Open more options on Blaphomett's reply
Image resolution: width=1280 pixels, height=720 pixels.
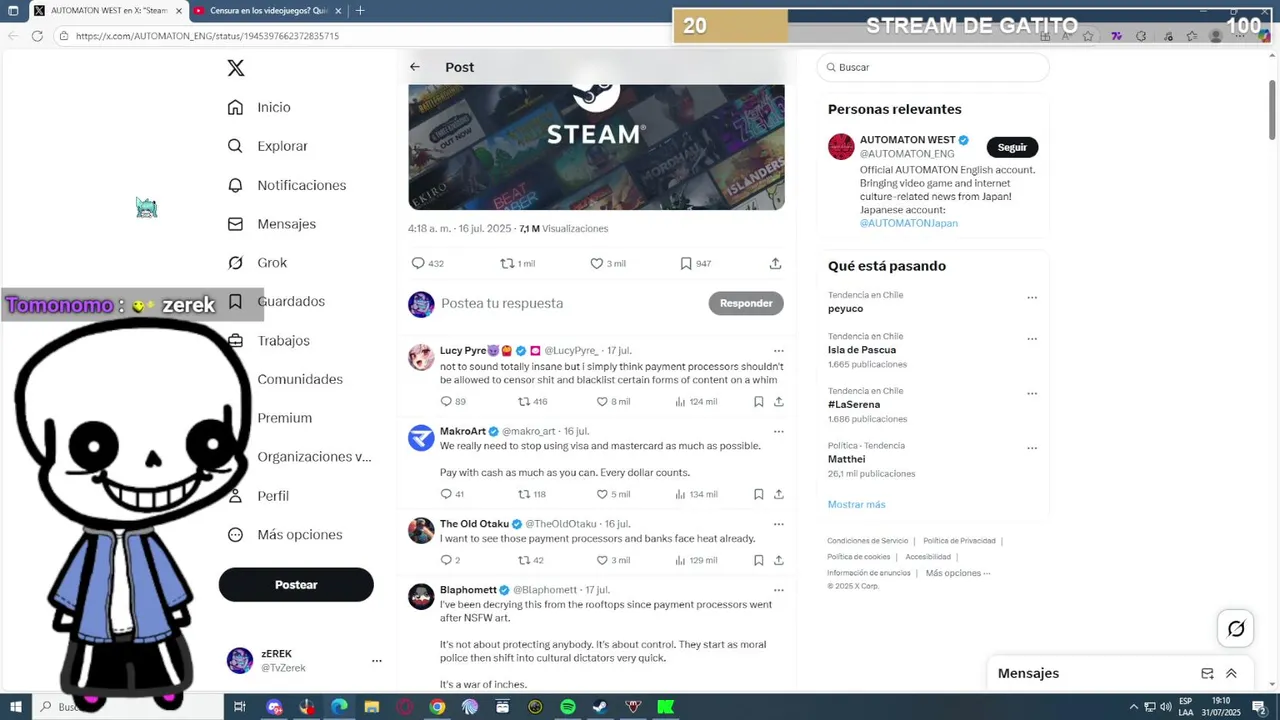click(778, 590)
